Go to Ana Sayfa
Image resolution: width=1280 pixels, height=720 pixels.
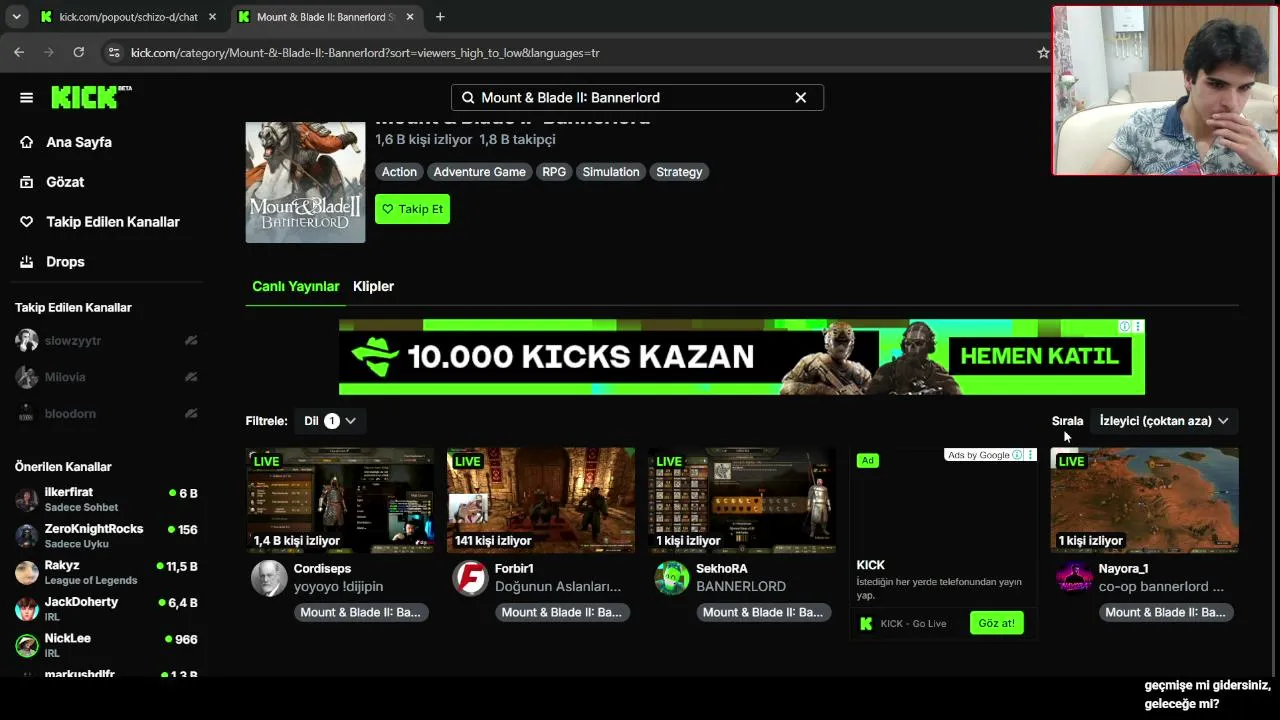(79, 142)
